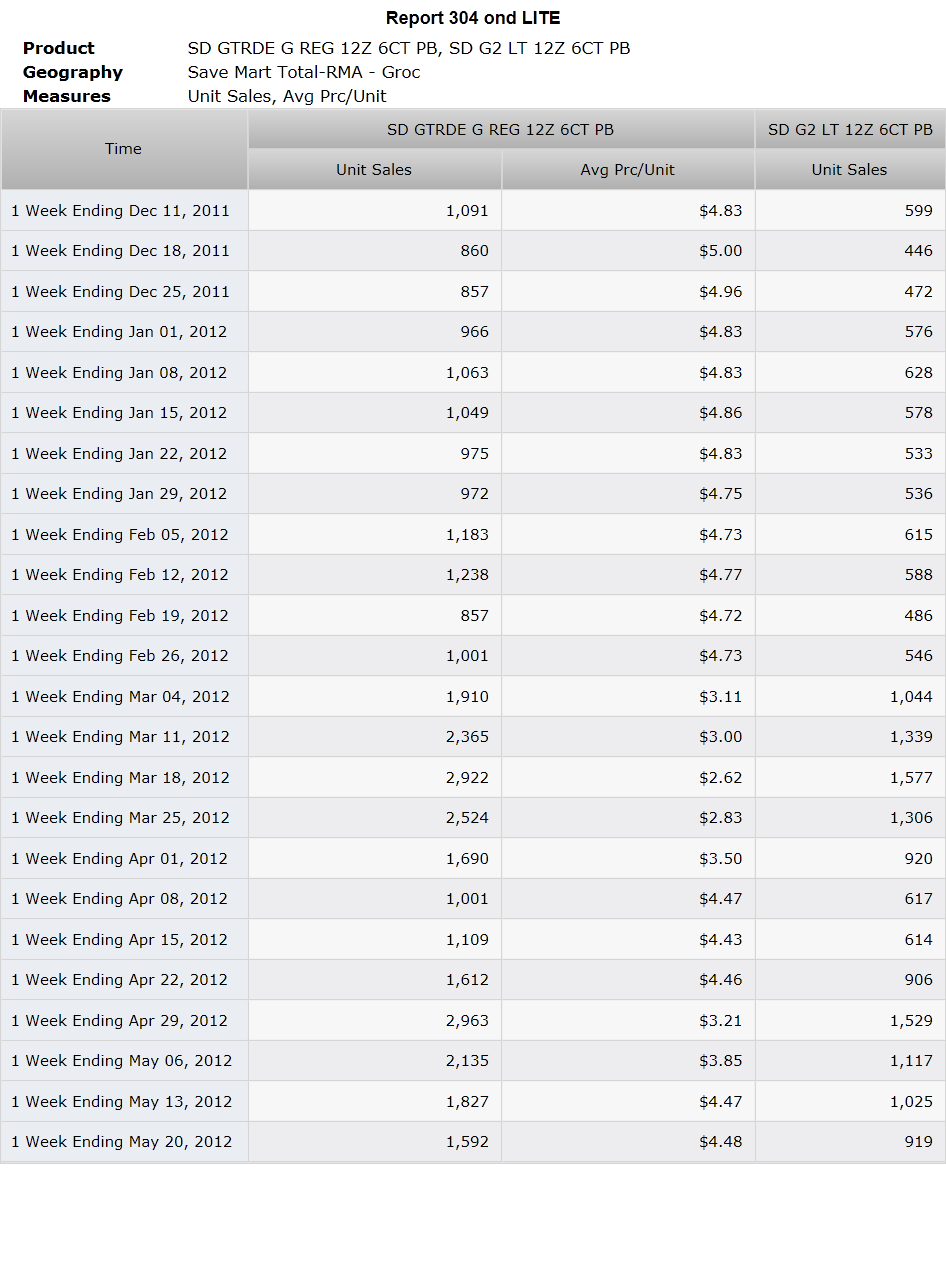Click the 2,963 unit sales cell
This screenshot has width=946, height=1284.
pyautogui.click(x=375, y=1020)
